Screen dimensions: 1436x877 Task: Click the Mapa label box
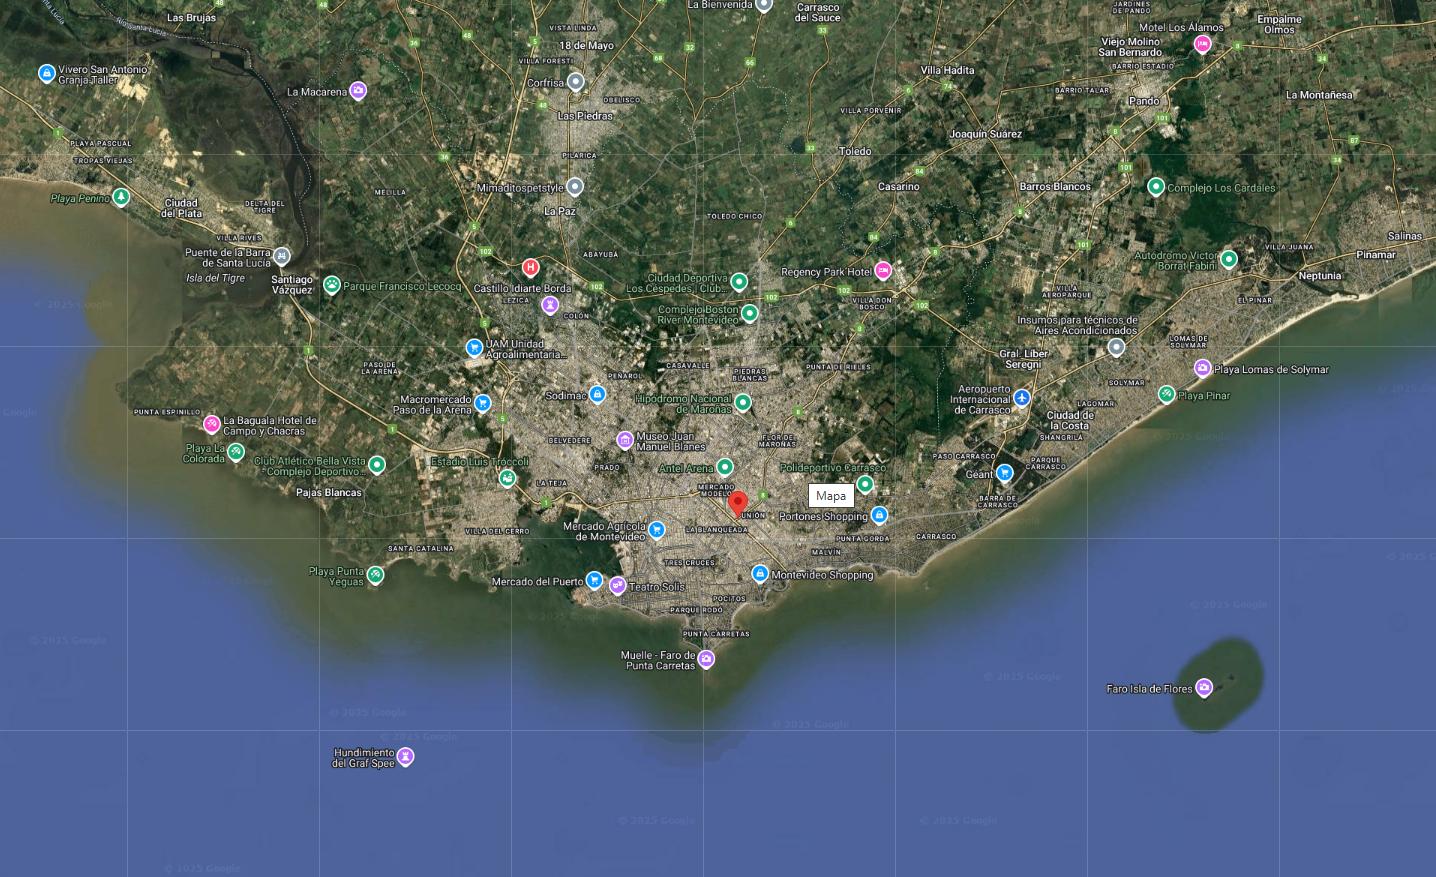click(831, 495)
